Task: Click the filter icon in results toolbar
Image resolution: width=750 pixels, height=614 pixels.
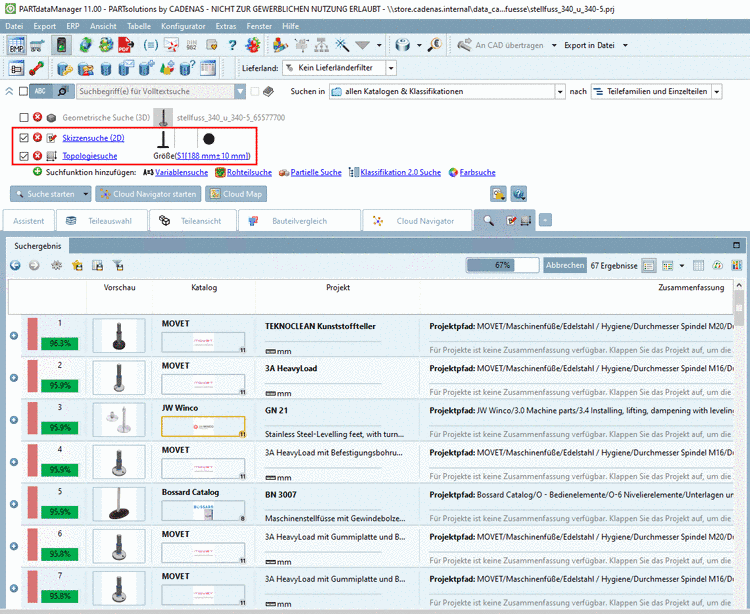Action: 118,265
